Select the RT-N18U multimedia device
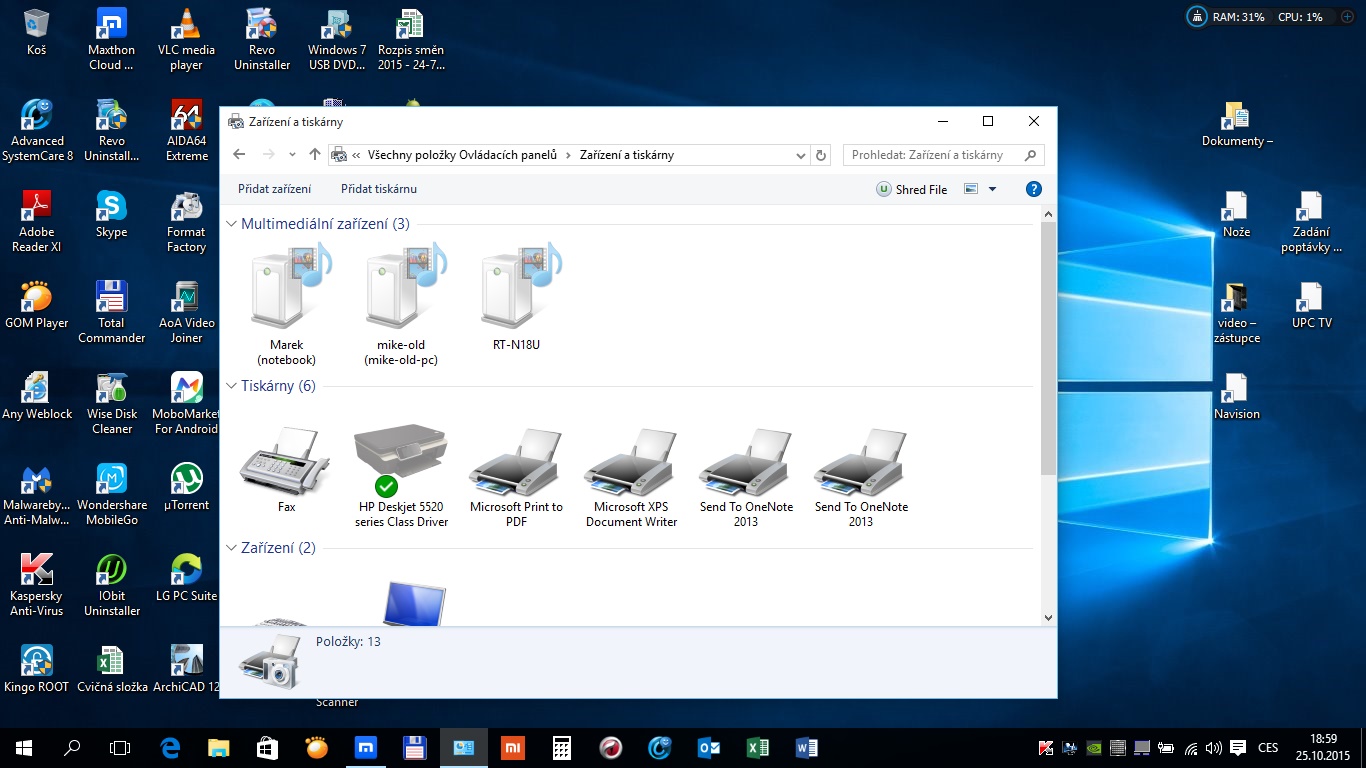The width and height of the screenshot is (1366, 768). pyautogui.click(x=516, y=290)
